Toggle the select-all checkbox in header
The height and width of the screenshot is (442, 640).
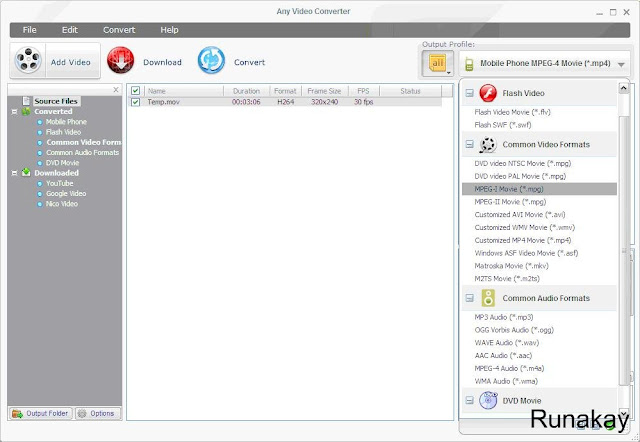136,91
